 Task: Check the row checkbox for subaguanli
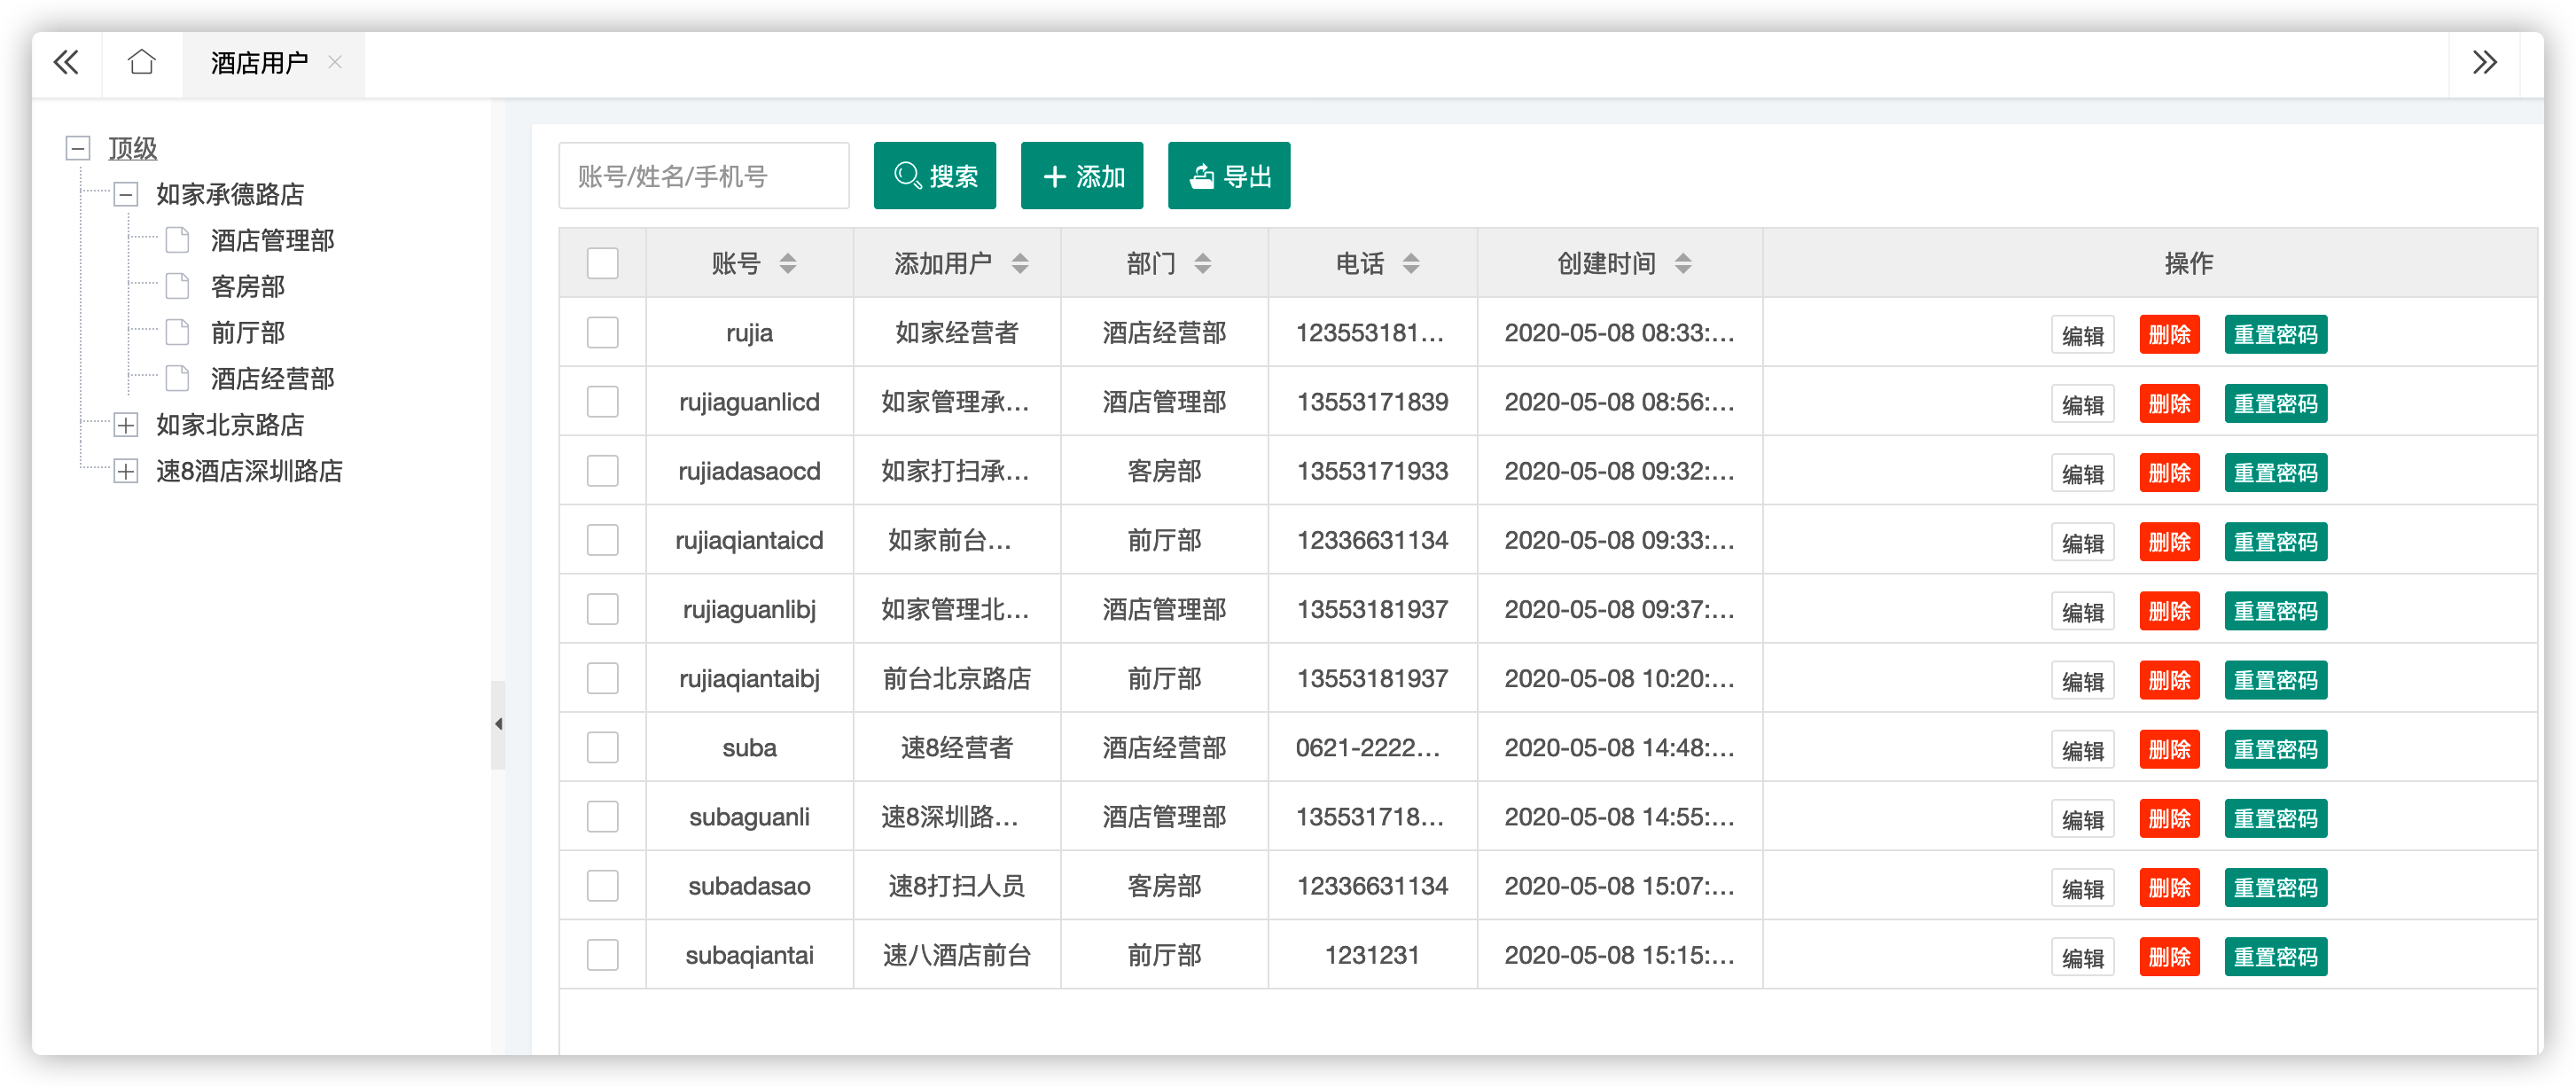point(603,816)
